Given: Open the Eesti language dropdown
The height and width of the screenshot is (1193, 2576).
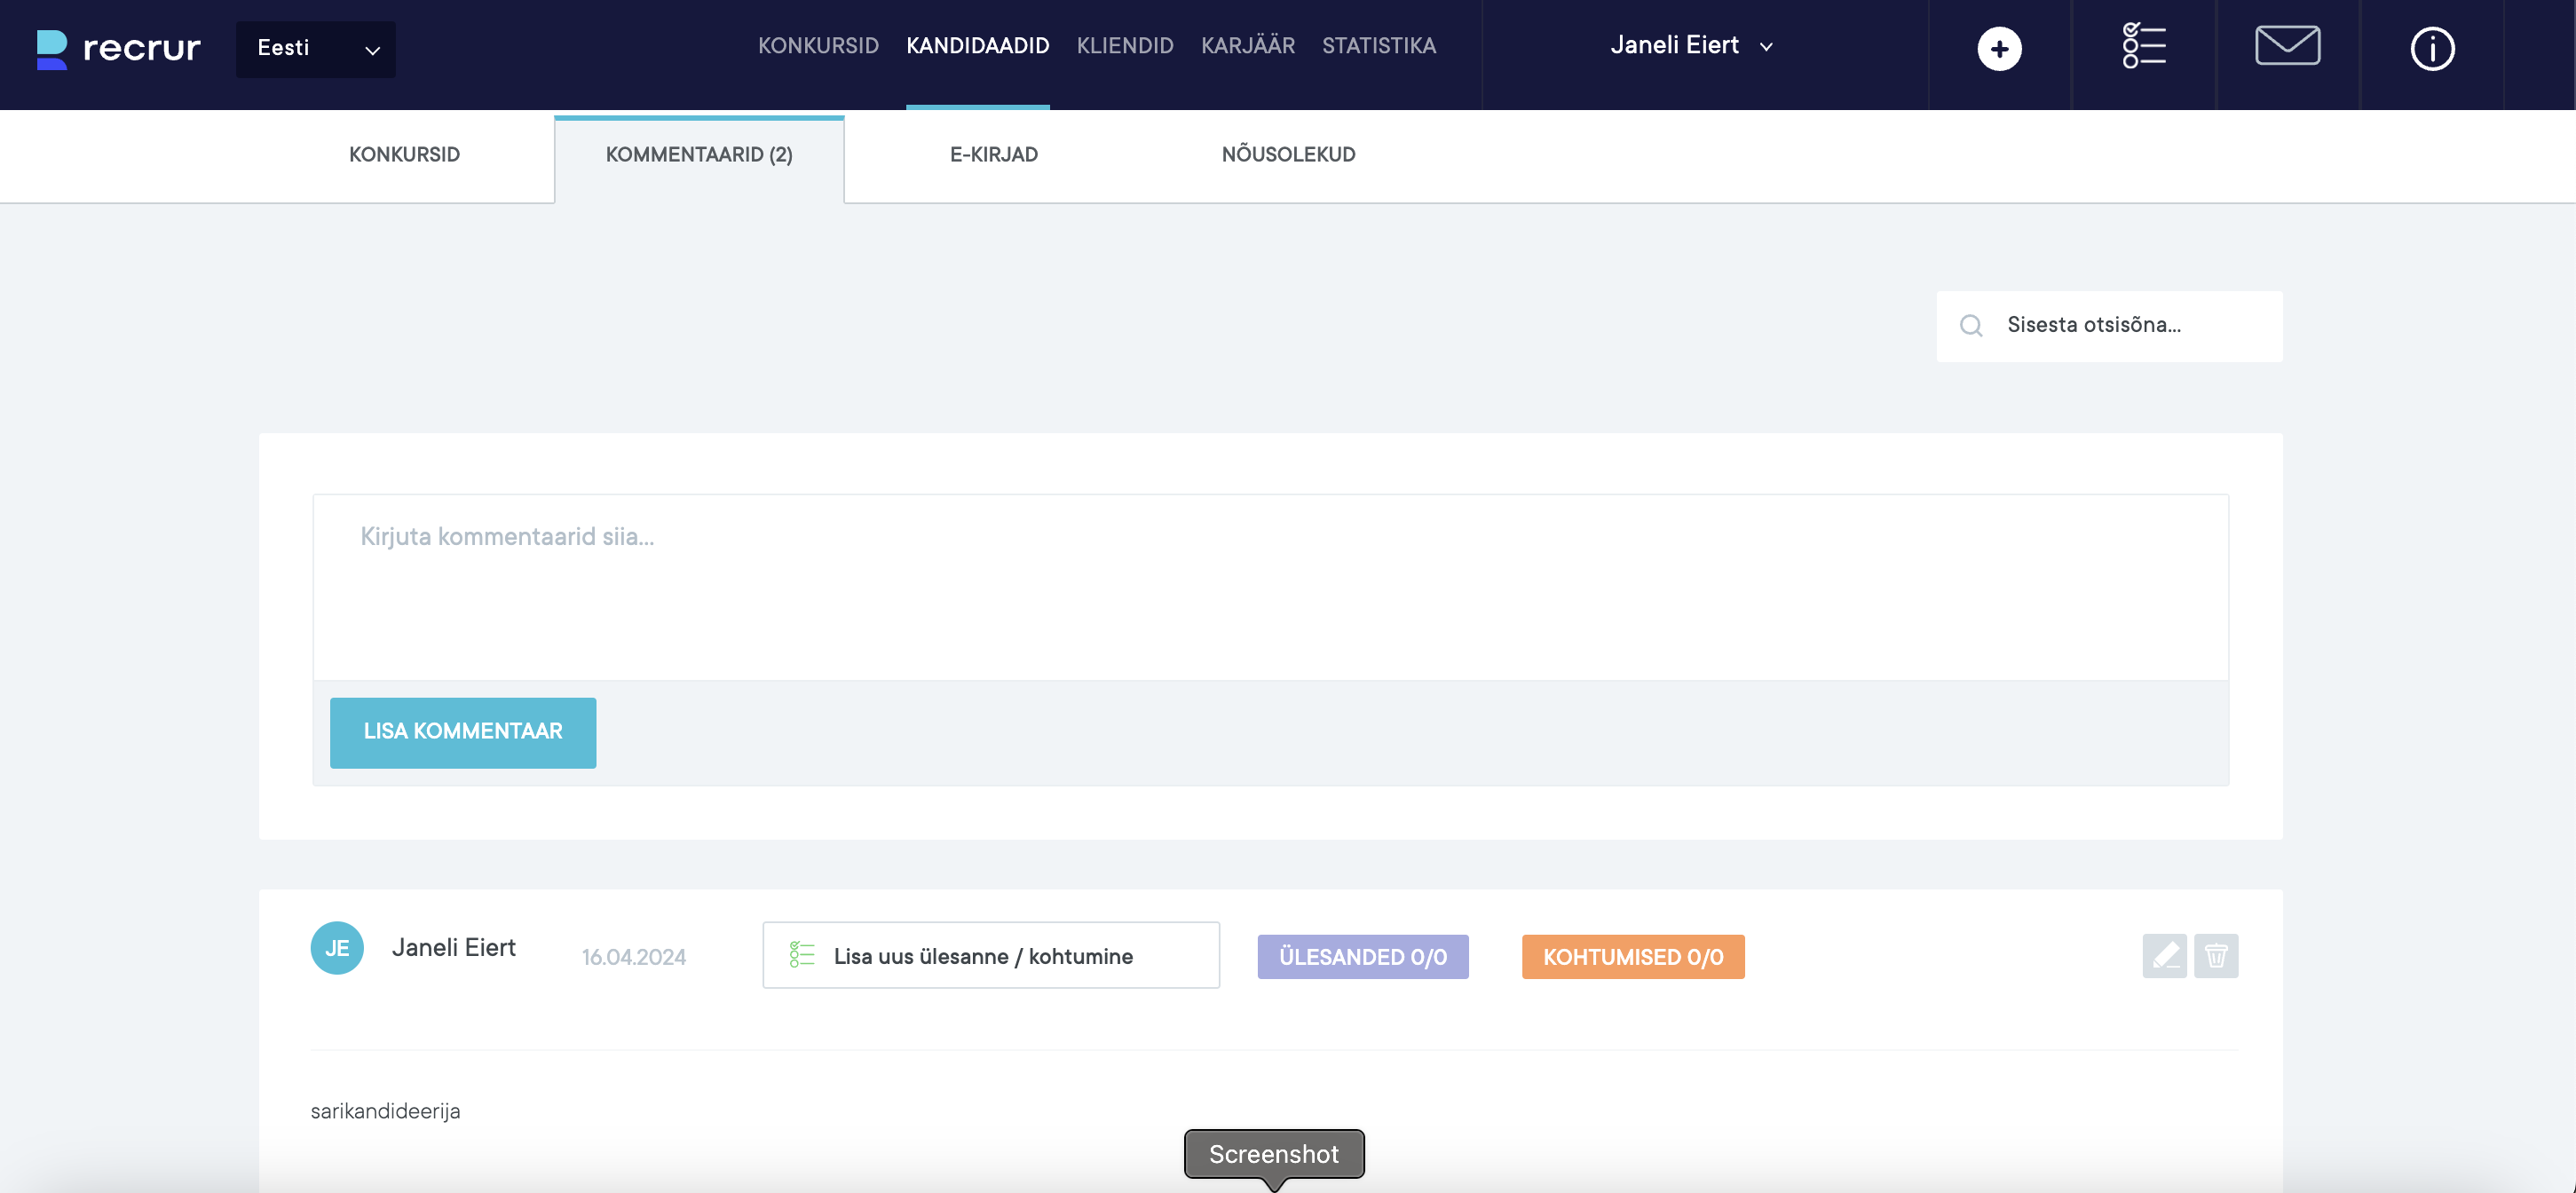Looking at the screenshot, I should (315, 49).
